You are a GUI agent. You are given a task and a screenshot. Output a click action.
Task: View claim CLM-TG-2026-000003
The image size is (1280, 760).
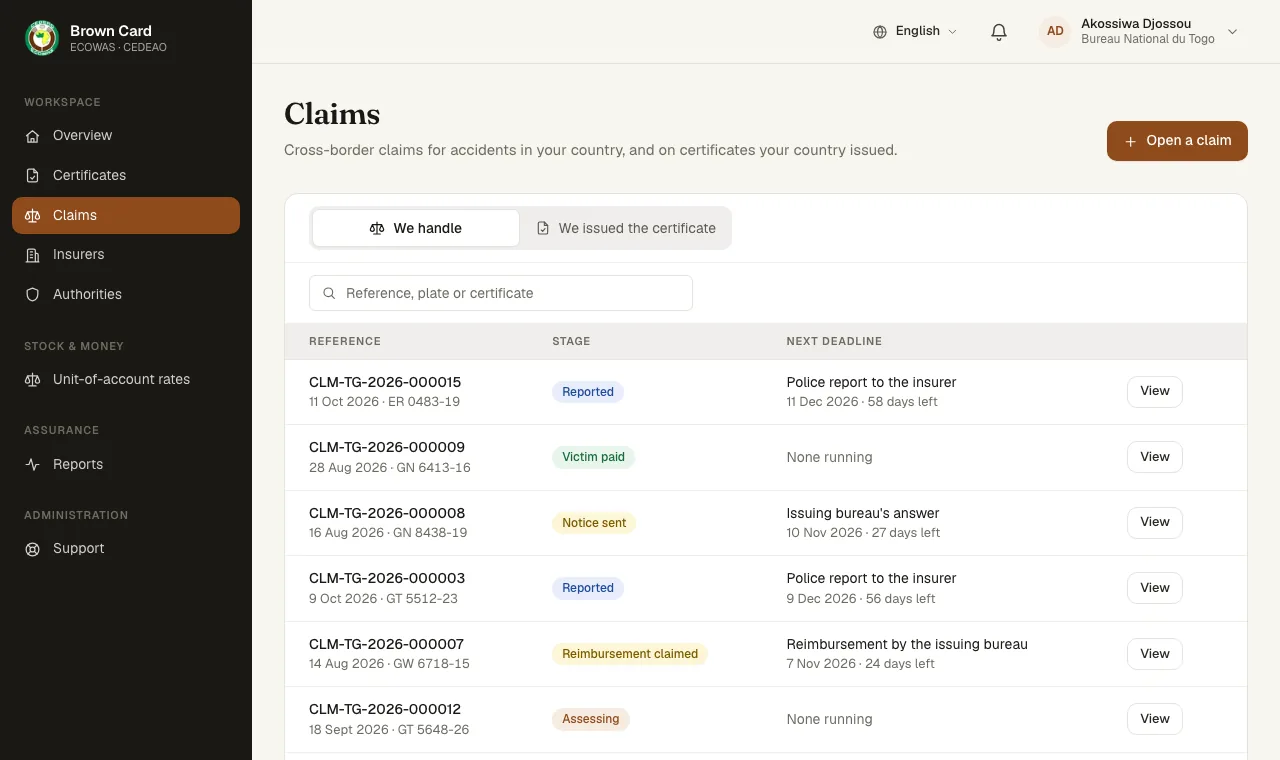1155,588
